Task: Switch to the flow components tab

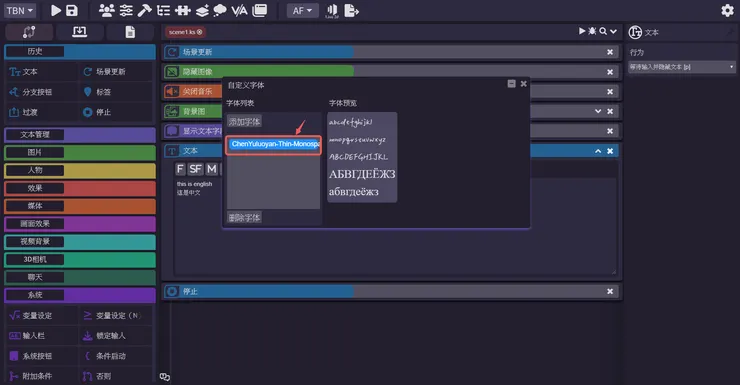Action: [29, 32]
